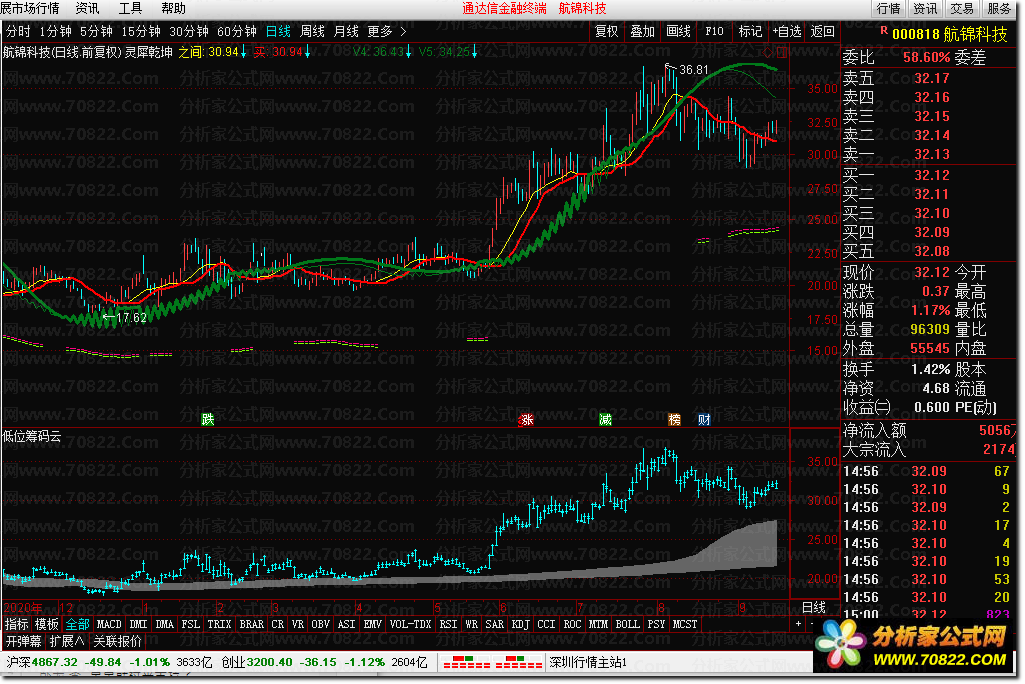Open F10 company information

pos(714,31)
